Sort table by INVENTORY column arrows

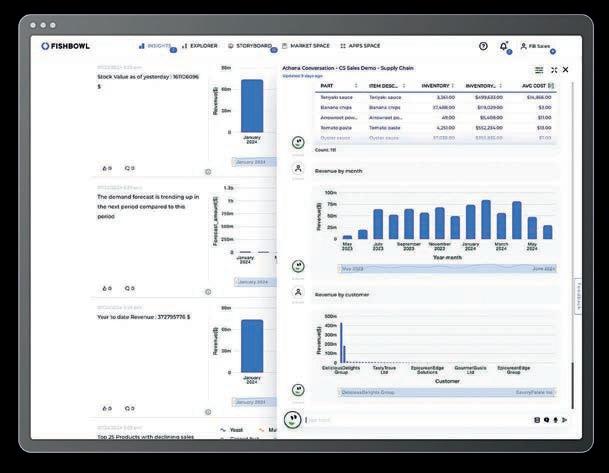[x=452, y=85]
